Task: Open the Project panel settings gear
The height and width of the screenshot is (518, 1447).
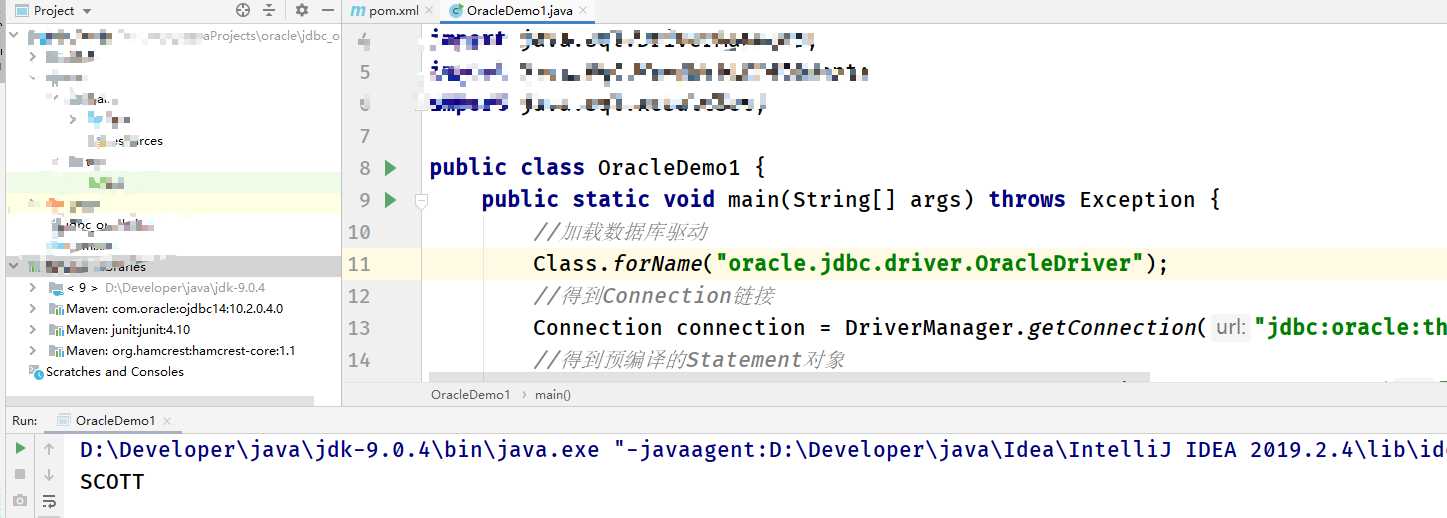Action: tap(302, 10)
